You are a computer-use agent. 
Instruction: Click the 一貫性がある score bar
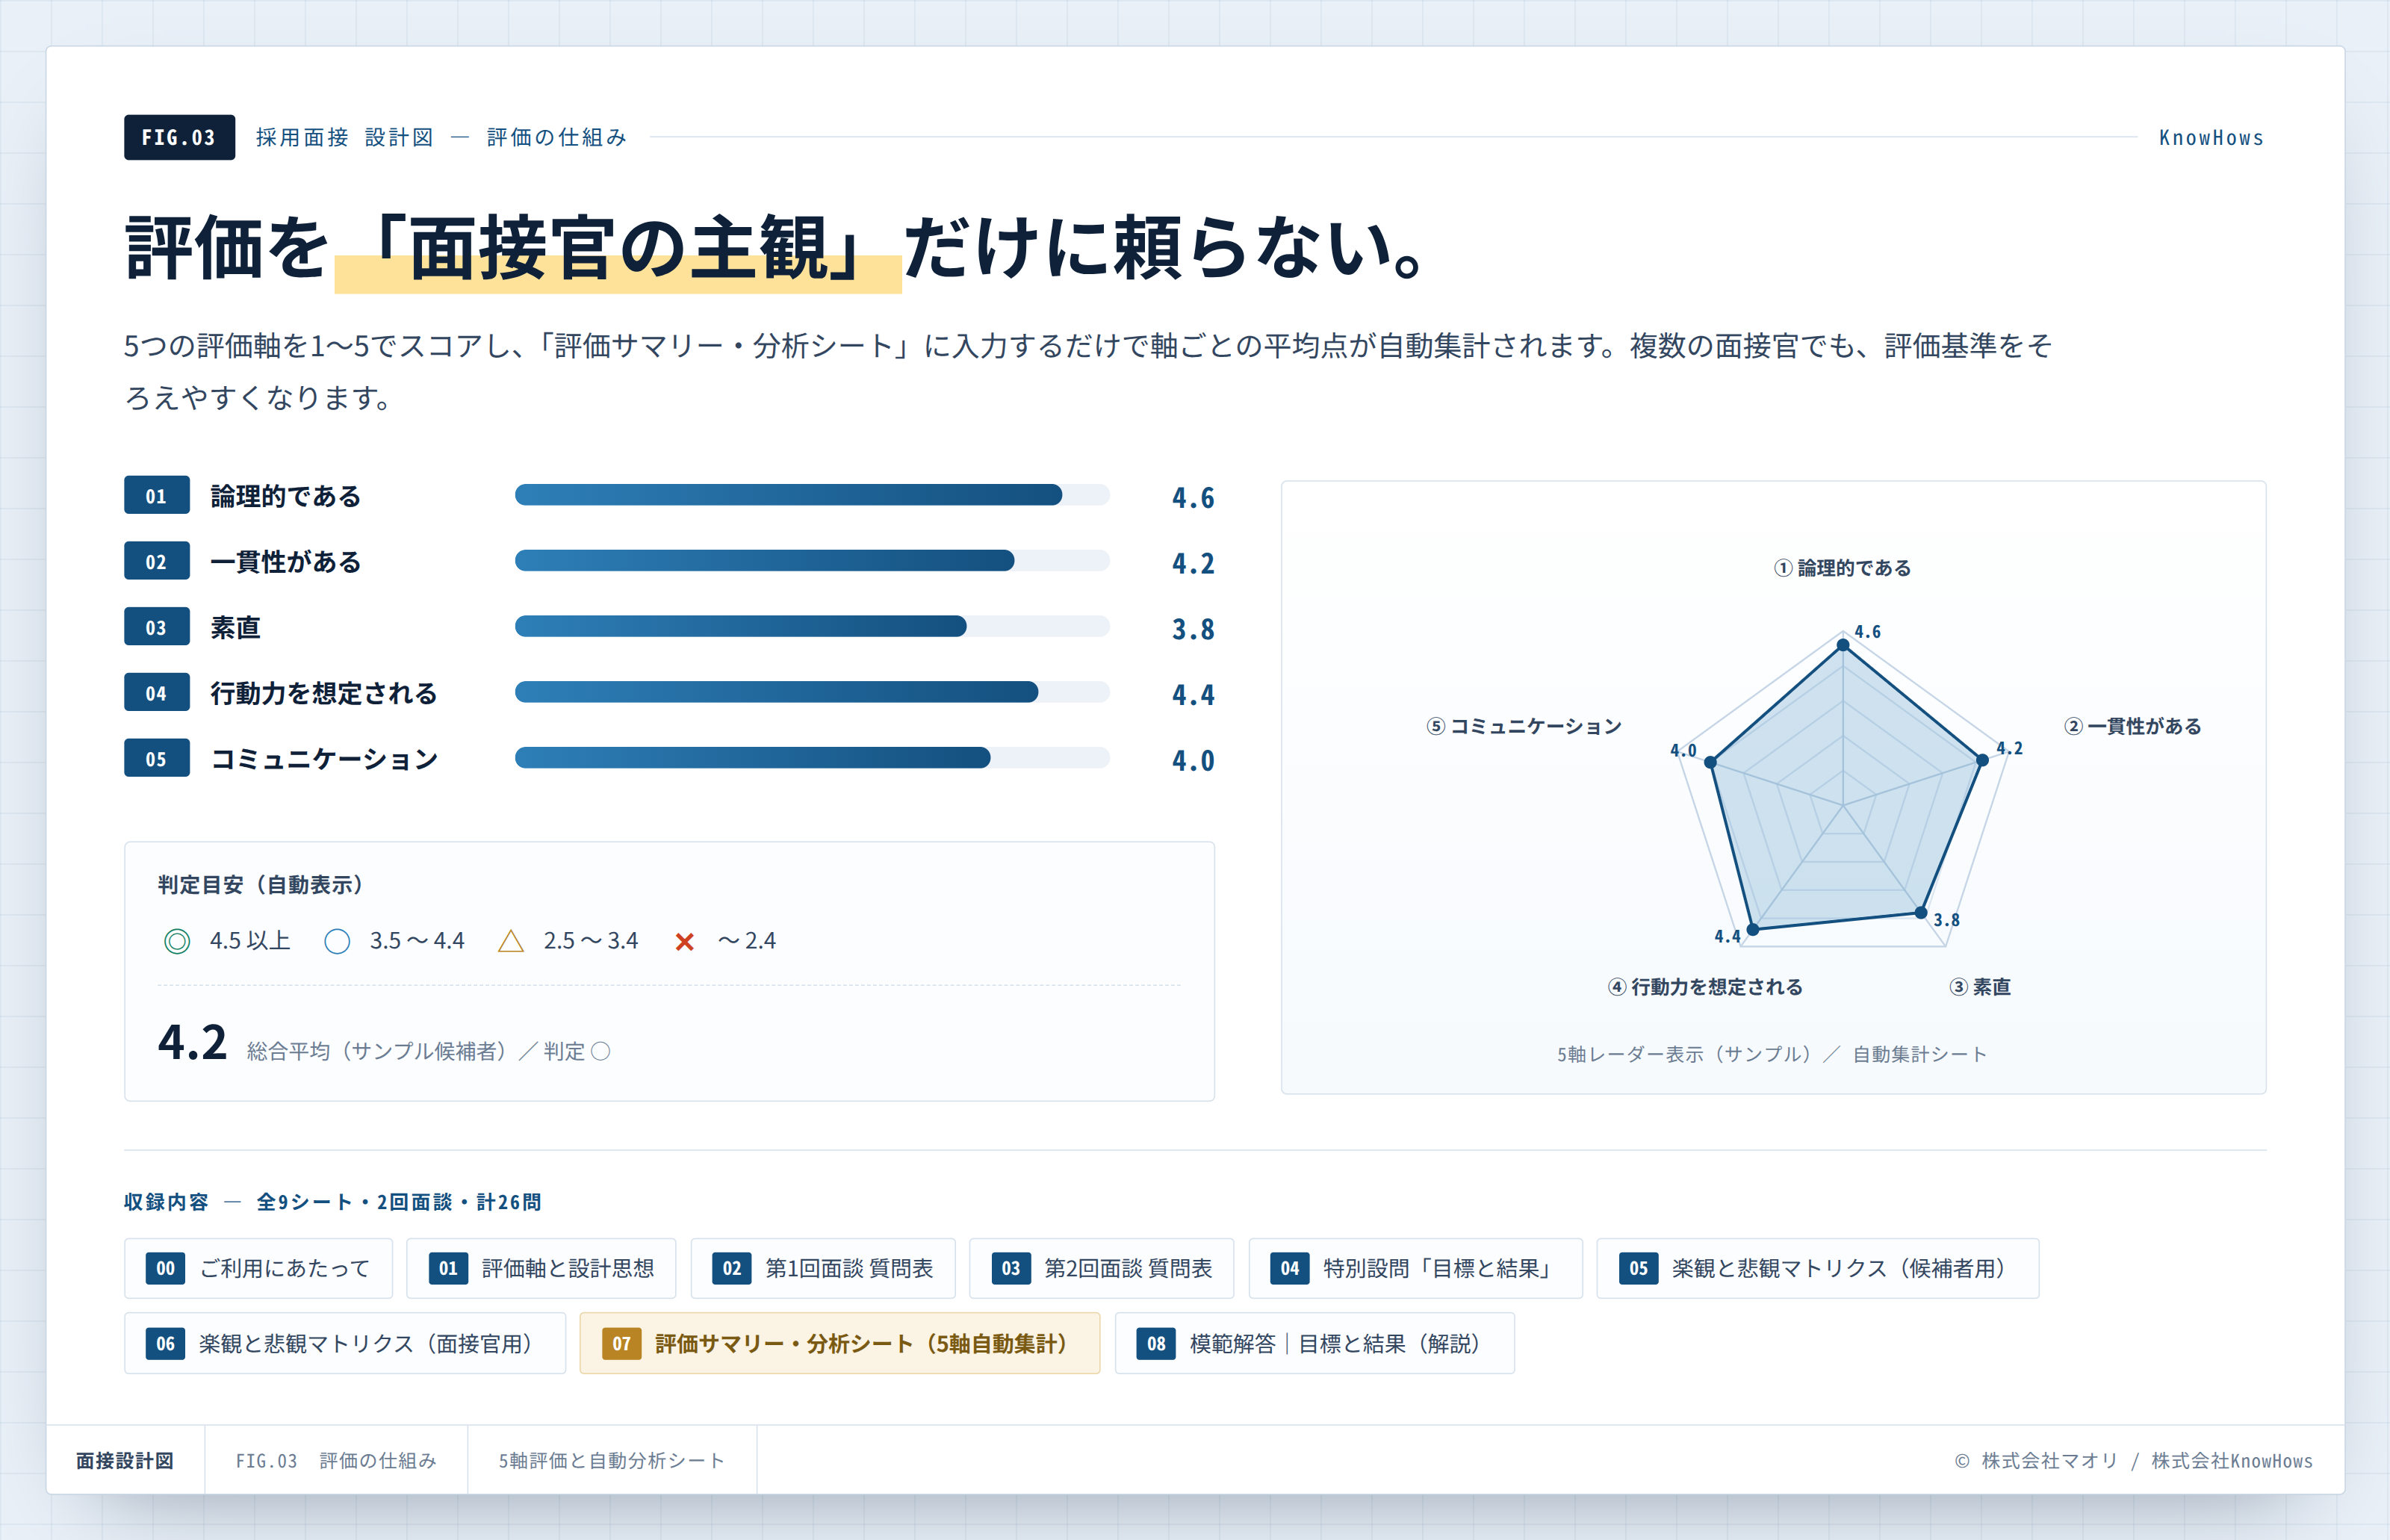pyautogui.click(x=812, y=561)
